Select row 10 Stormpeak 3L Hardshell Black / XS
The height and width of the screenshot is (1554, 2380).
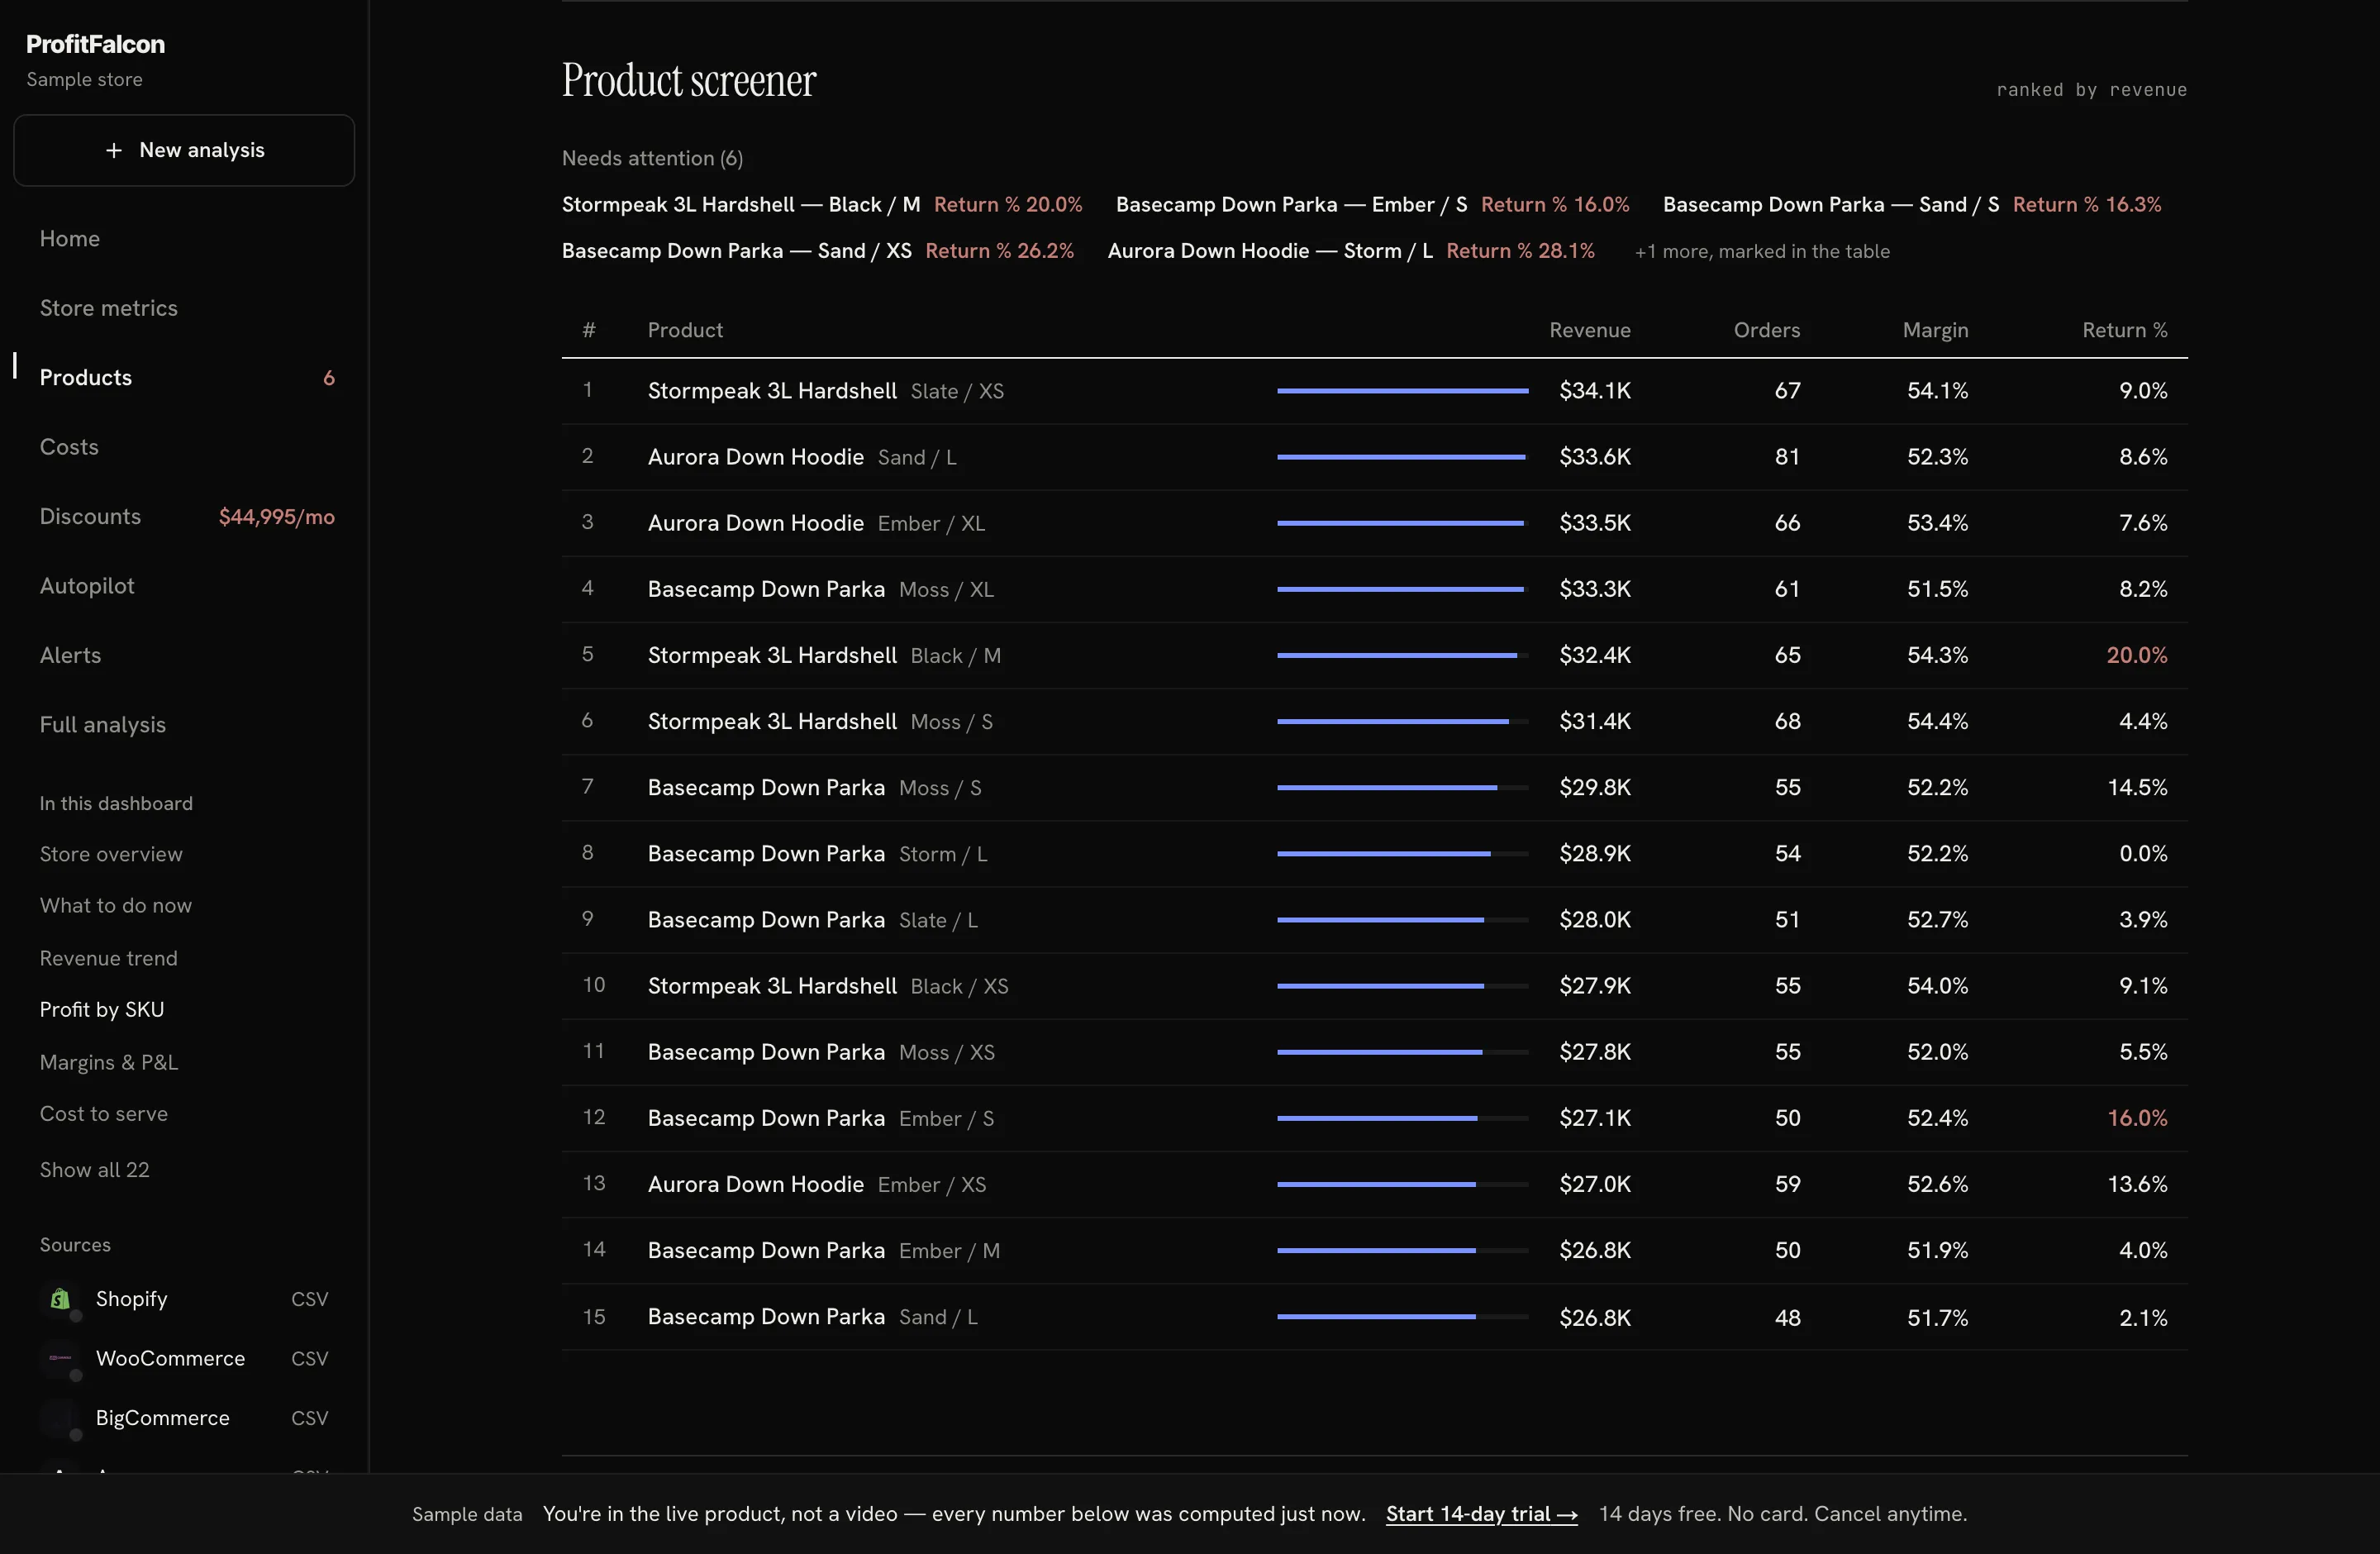(1374, 985)
